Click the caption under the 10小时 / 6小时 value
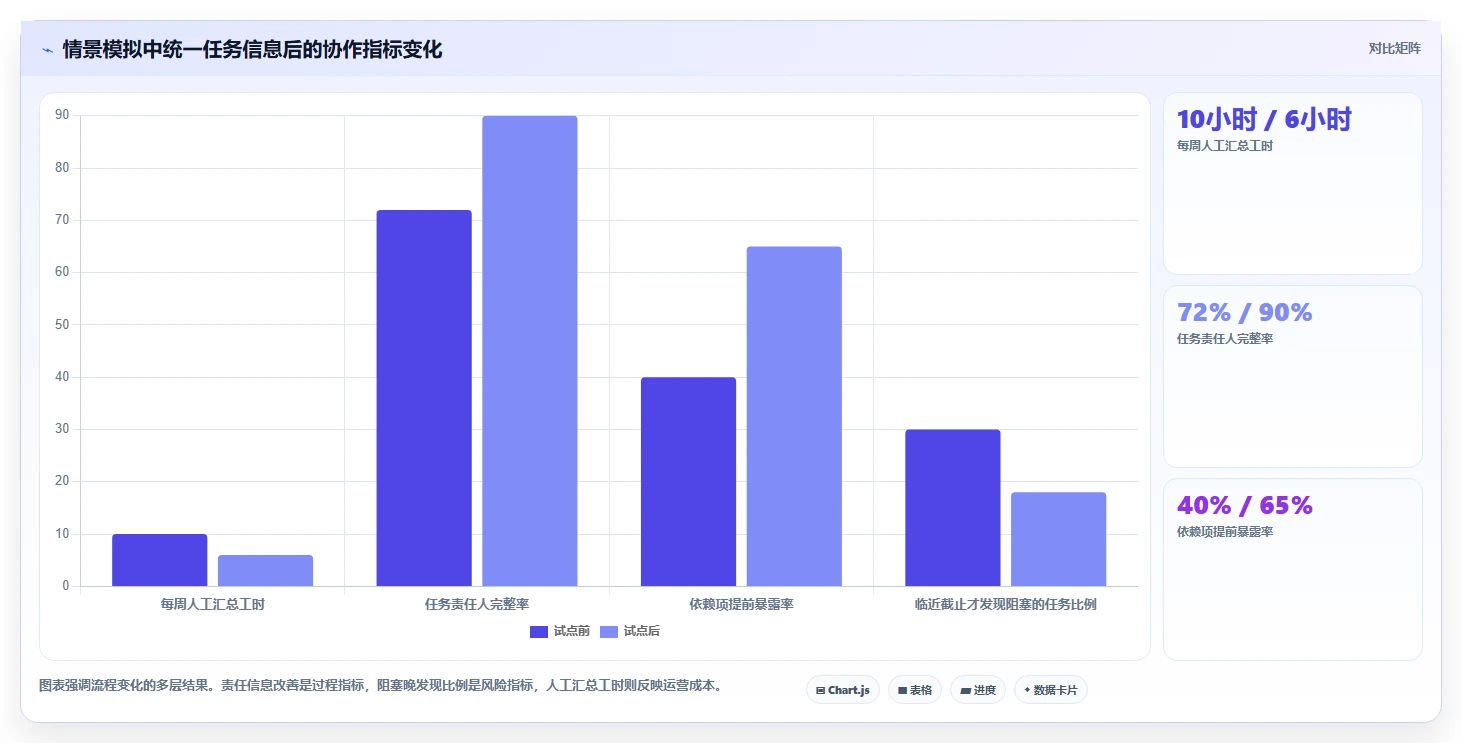Screen dimensions: 1462x743 (x=1225, y=145)
